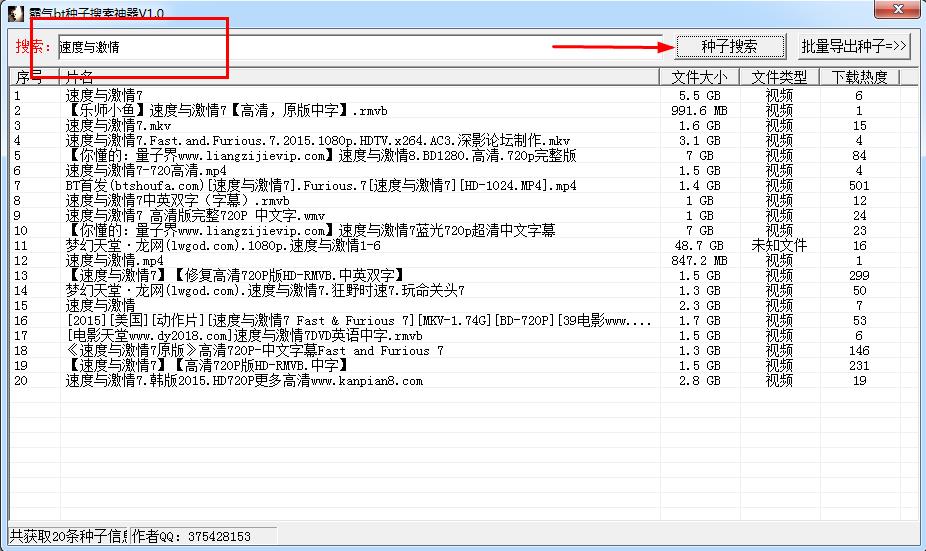The width and height of the screenshot is (926, 551).
Task: Click the 批量导出种子=>> button
Action: 854,46
